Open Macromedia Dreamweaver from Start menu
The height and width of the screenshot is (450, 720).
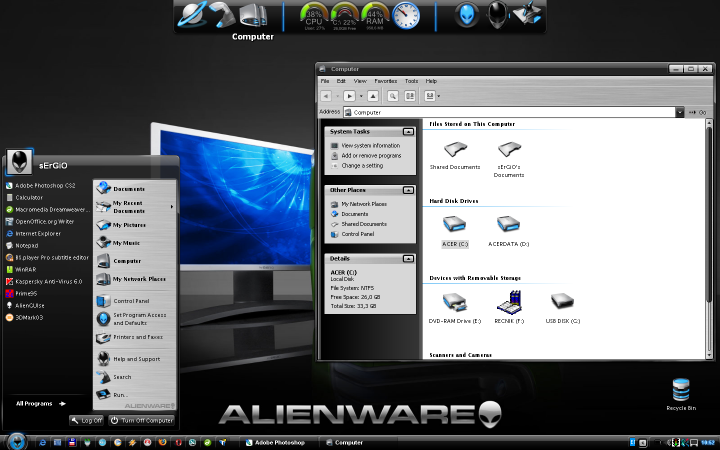tap(47, 209)
